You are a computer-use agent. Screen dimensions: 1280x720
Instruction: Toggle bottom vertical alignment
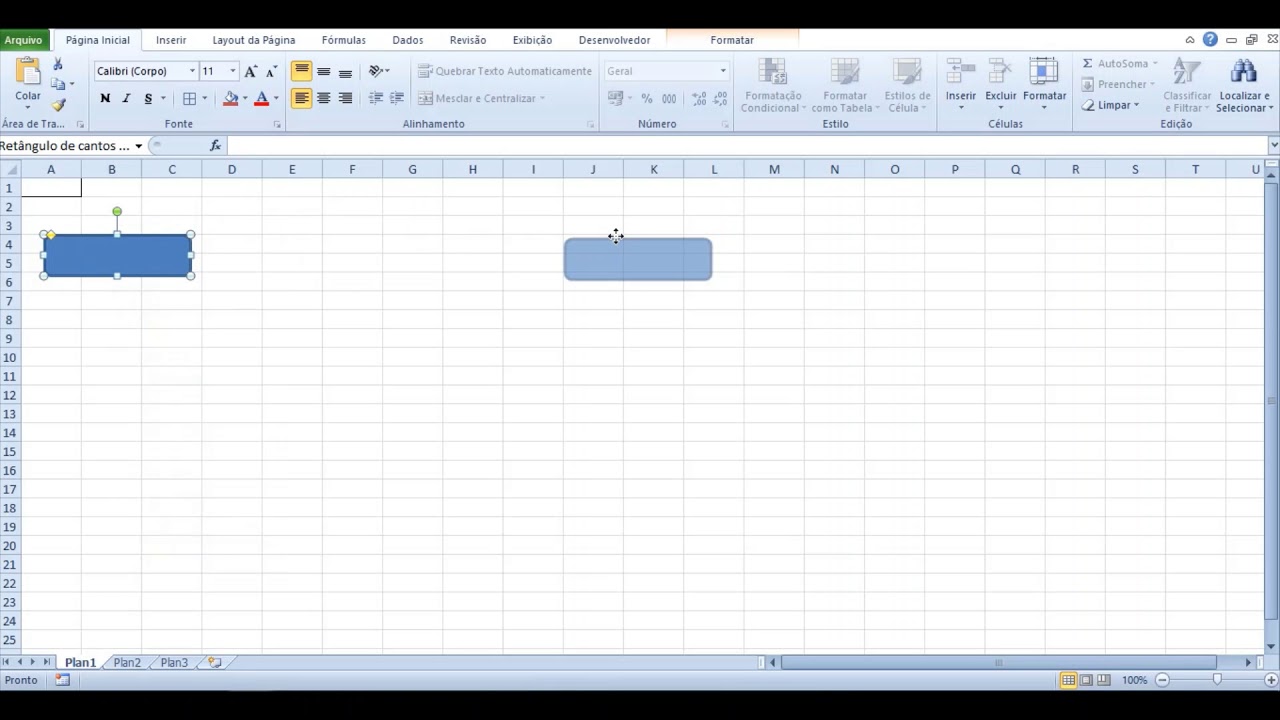point(345,71)
